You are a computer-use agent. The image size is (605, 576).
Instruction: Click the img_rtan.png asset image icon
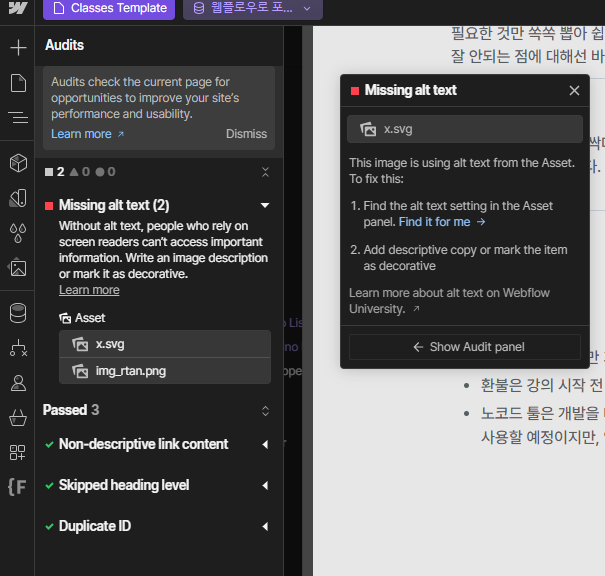80,371
